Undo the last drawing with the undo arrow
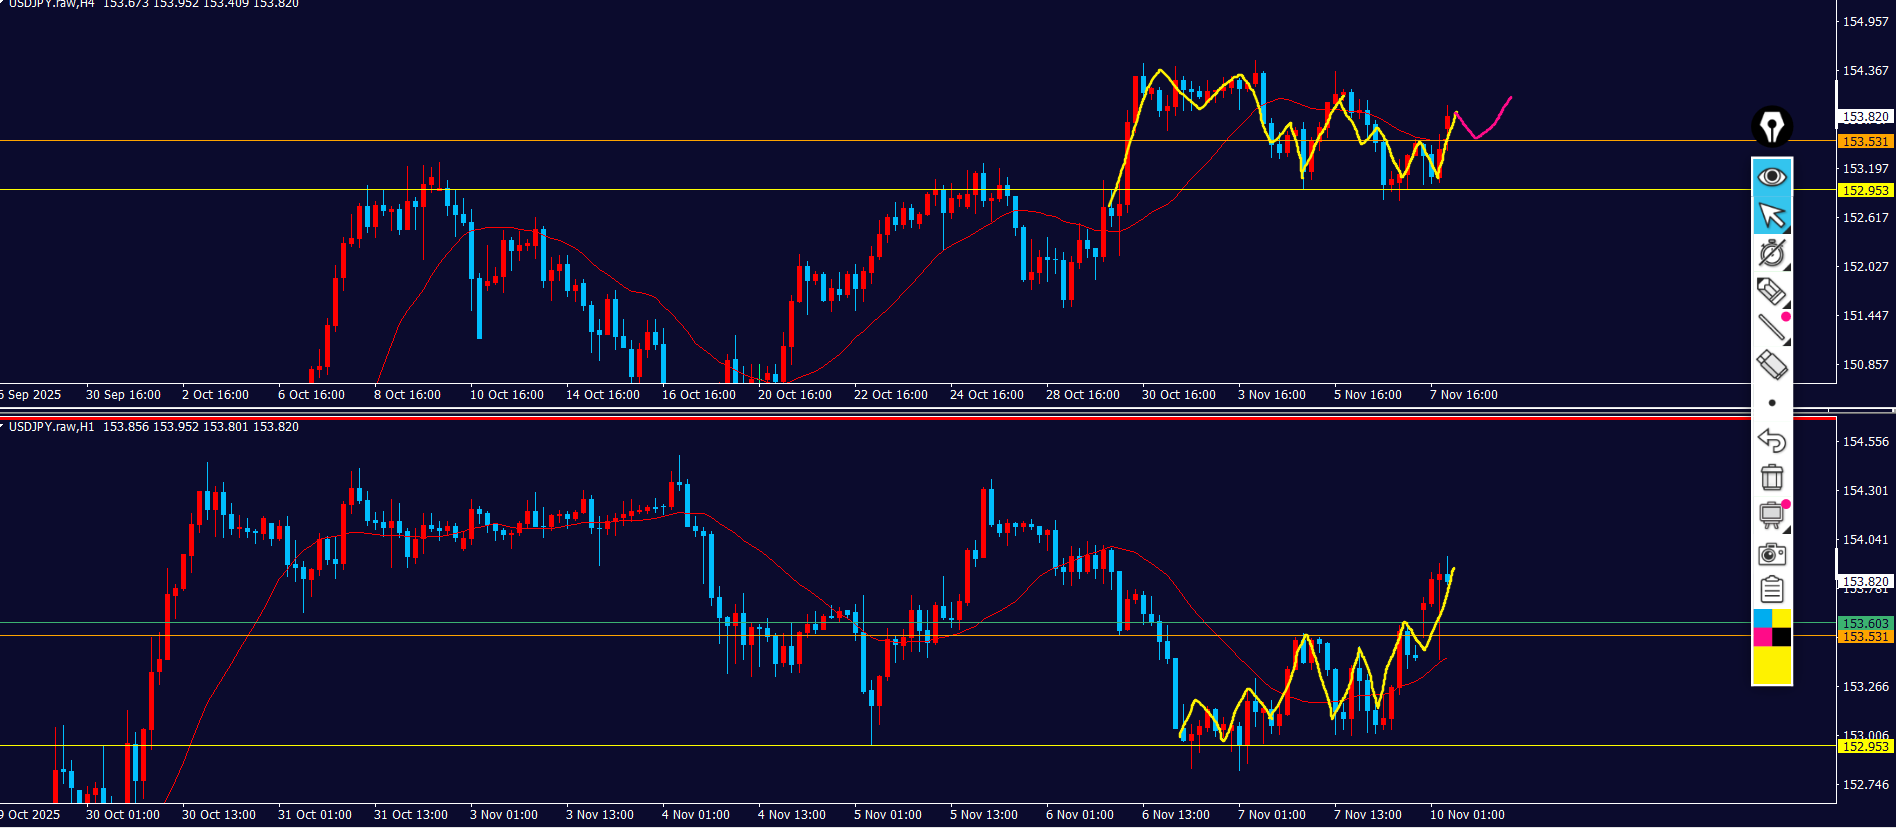 1772,440
